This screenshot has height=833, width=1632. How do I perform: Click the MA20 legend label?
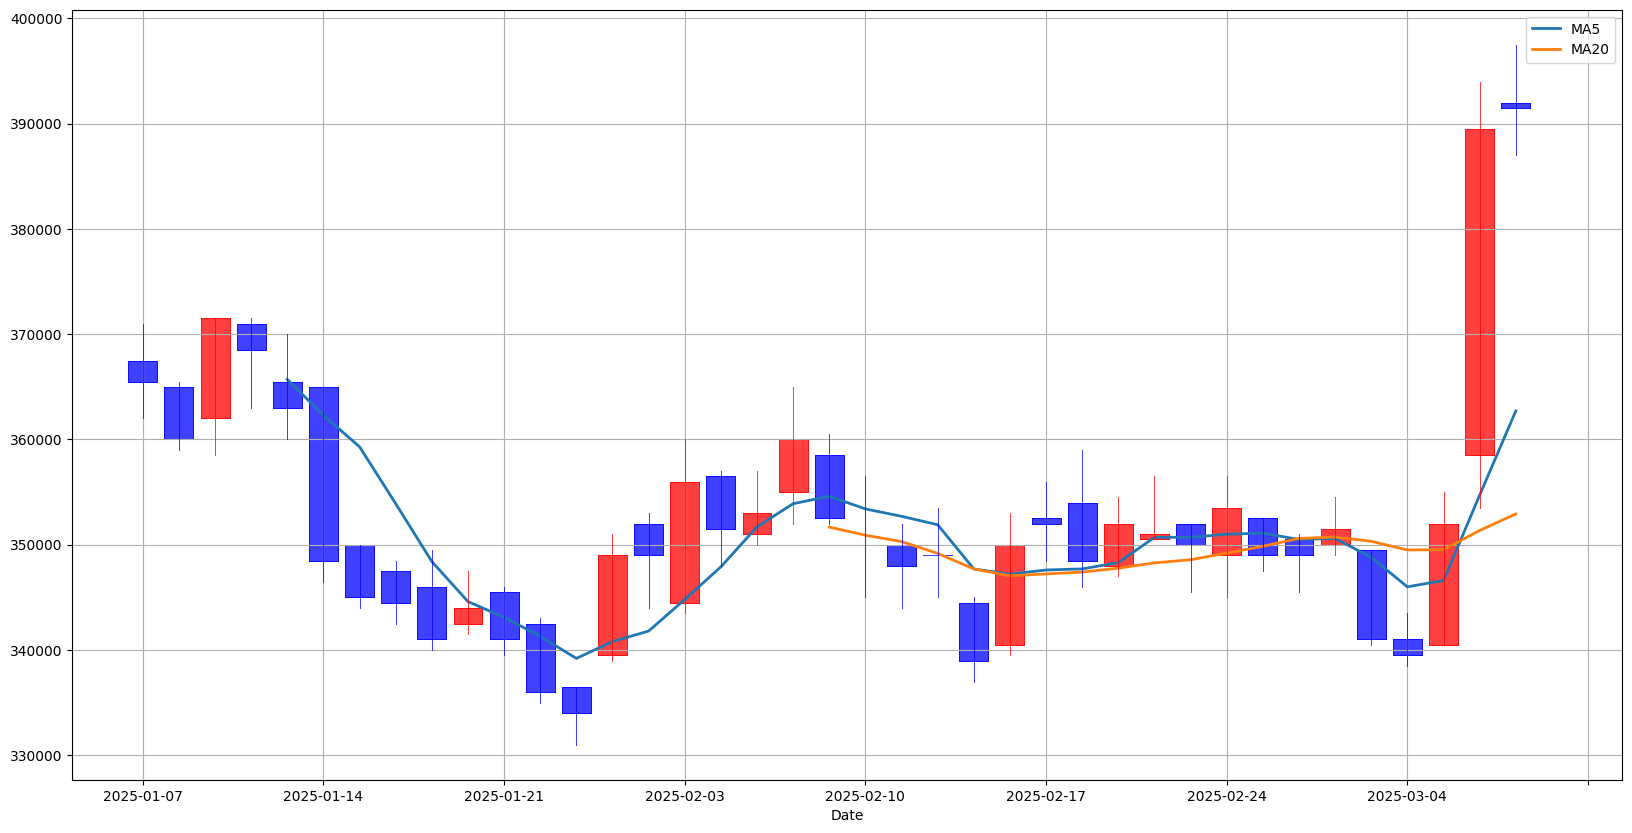pyautogui.click(x=1589, y=49)
